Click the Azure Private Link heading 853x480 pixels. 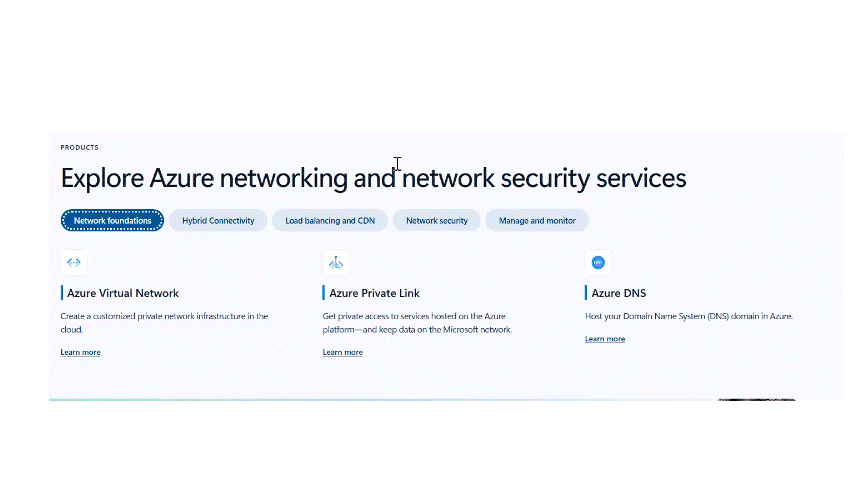coord(374,293)
